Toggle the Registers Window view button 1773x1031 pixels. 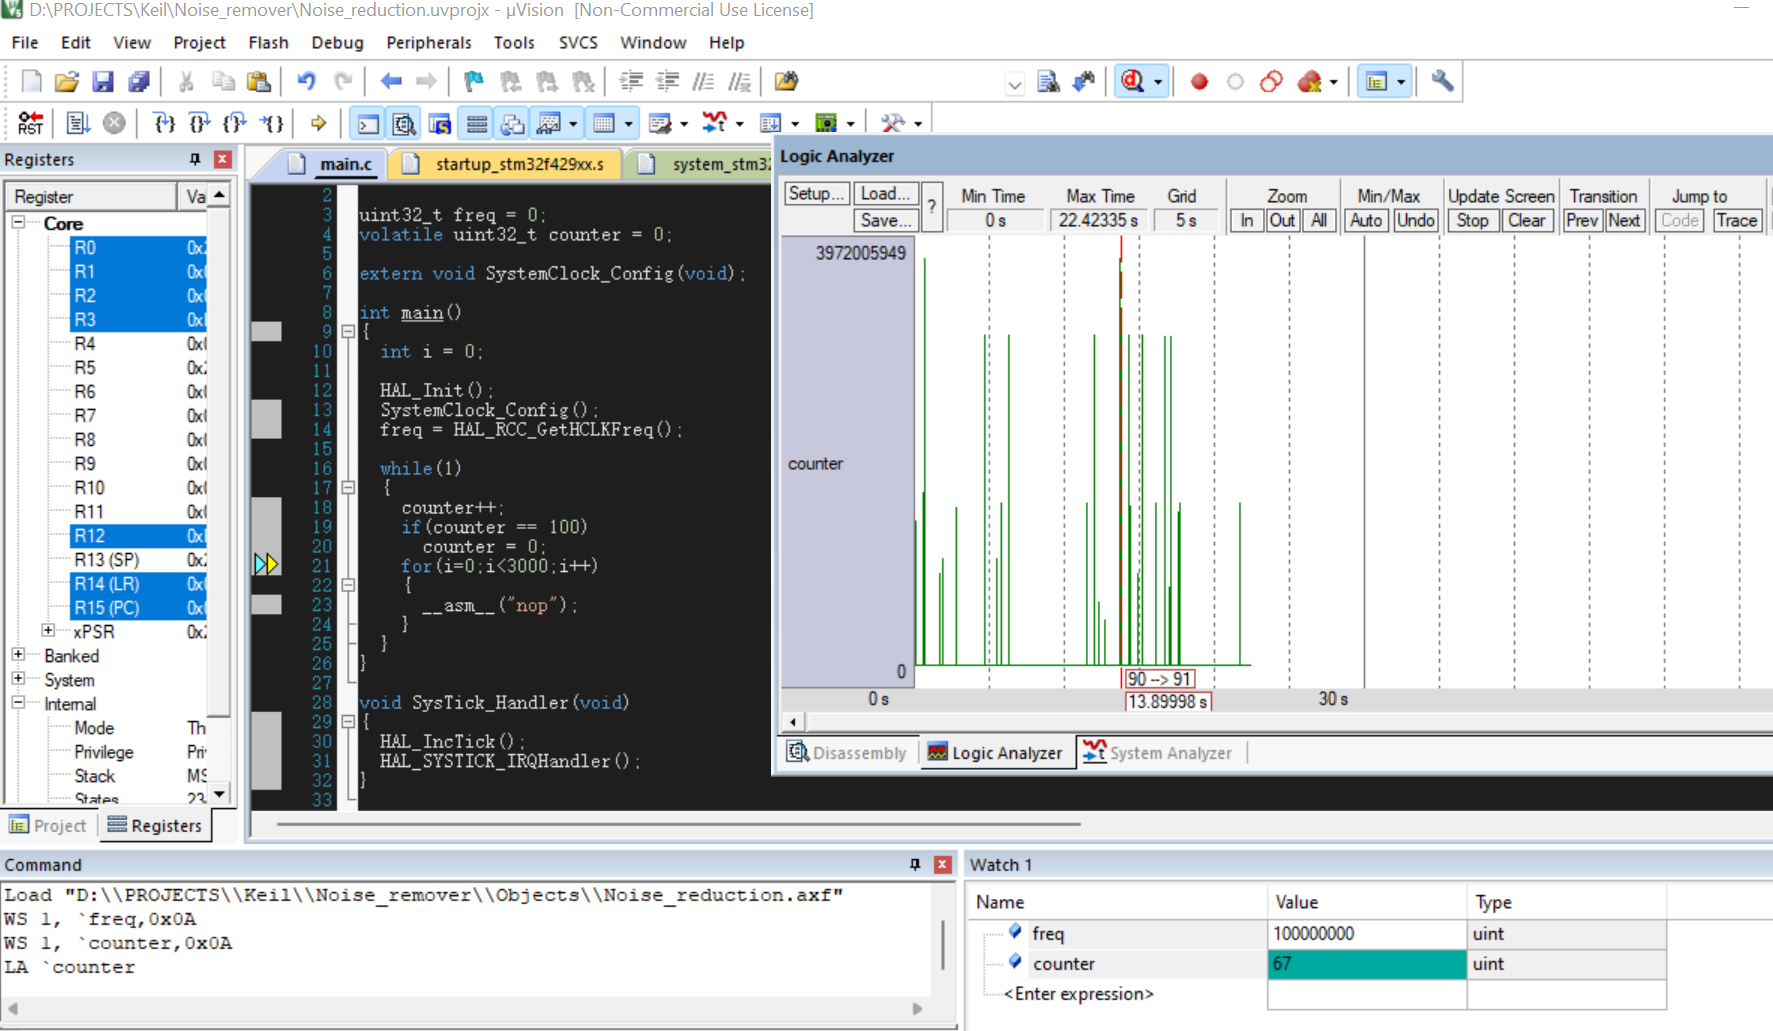click(476, 123)
